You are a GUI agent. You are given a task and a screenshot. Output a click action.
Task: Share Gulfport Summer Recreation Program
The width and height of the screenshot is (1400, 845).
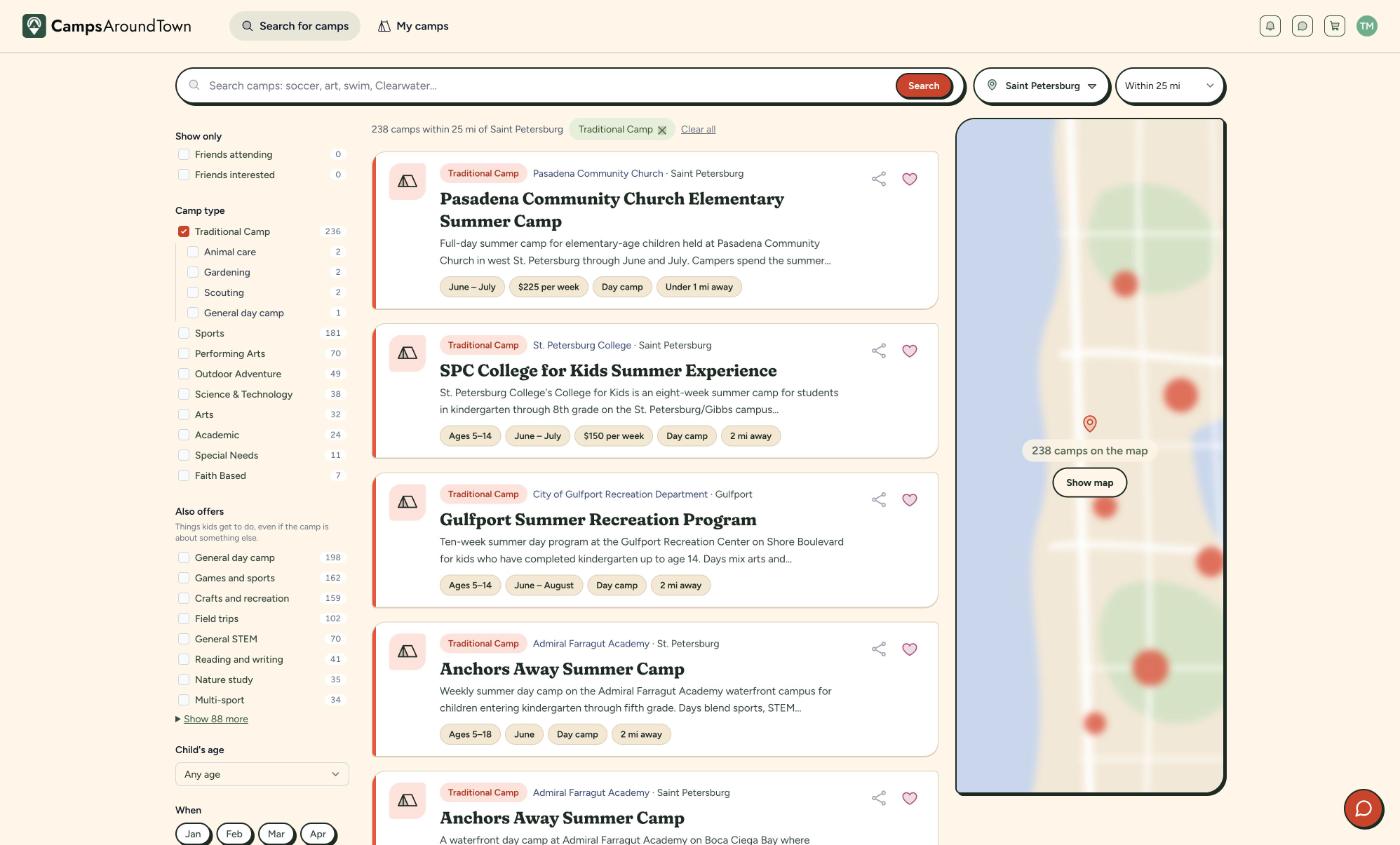tap(879, 500)
